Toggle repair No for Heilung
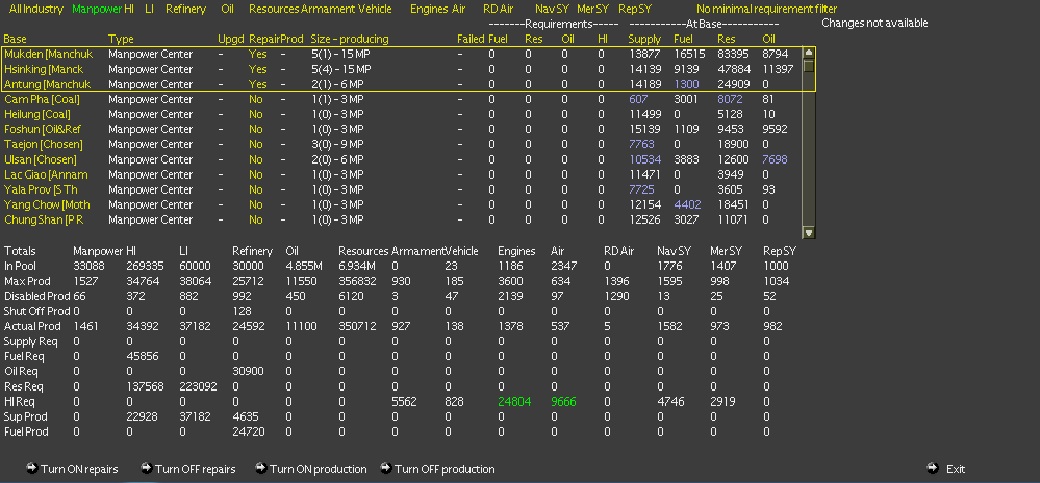The width and height of the screenshot is (1040, 483). (x=255, y=114)
